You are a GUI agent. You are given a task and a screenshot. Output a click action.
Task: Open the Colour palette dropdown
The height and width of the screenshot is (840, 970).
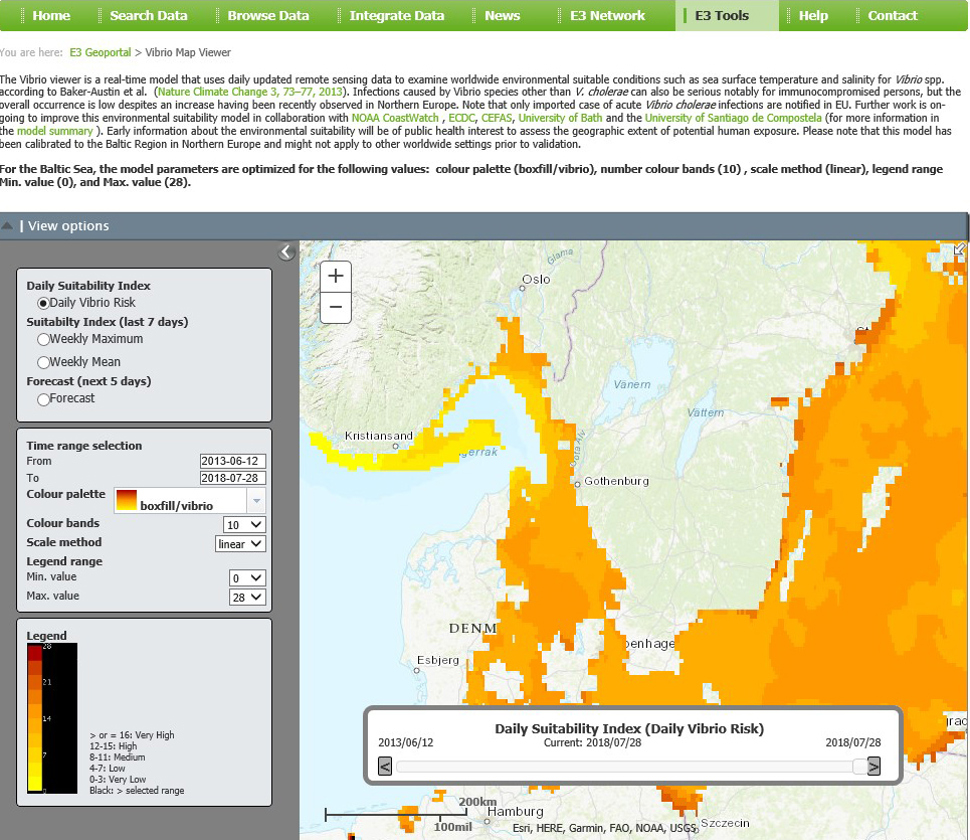click(x=256, y=501)
